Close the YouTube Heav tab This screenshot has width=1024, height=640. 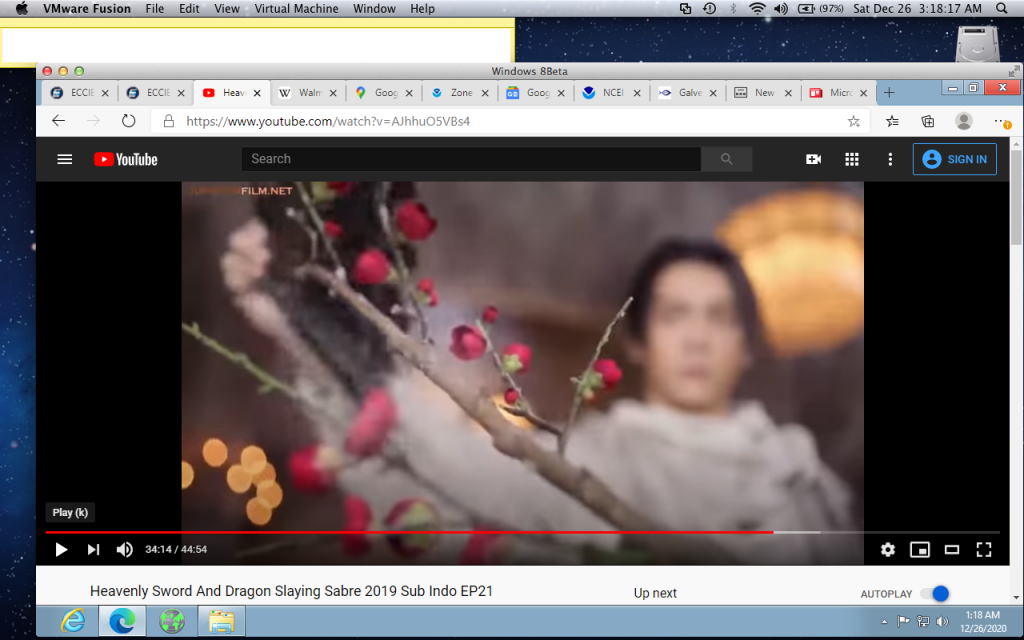[257, 93]
